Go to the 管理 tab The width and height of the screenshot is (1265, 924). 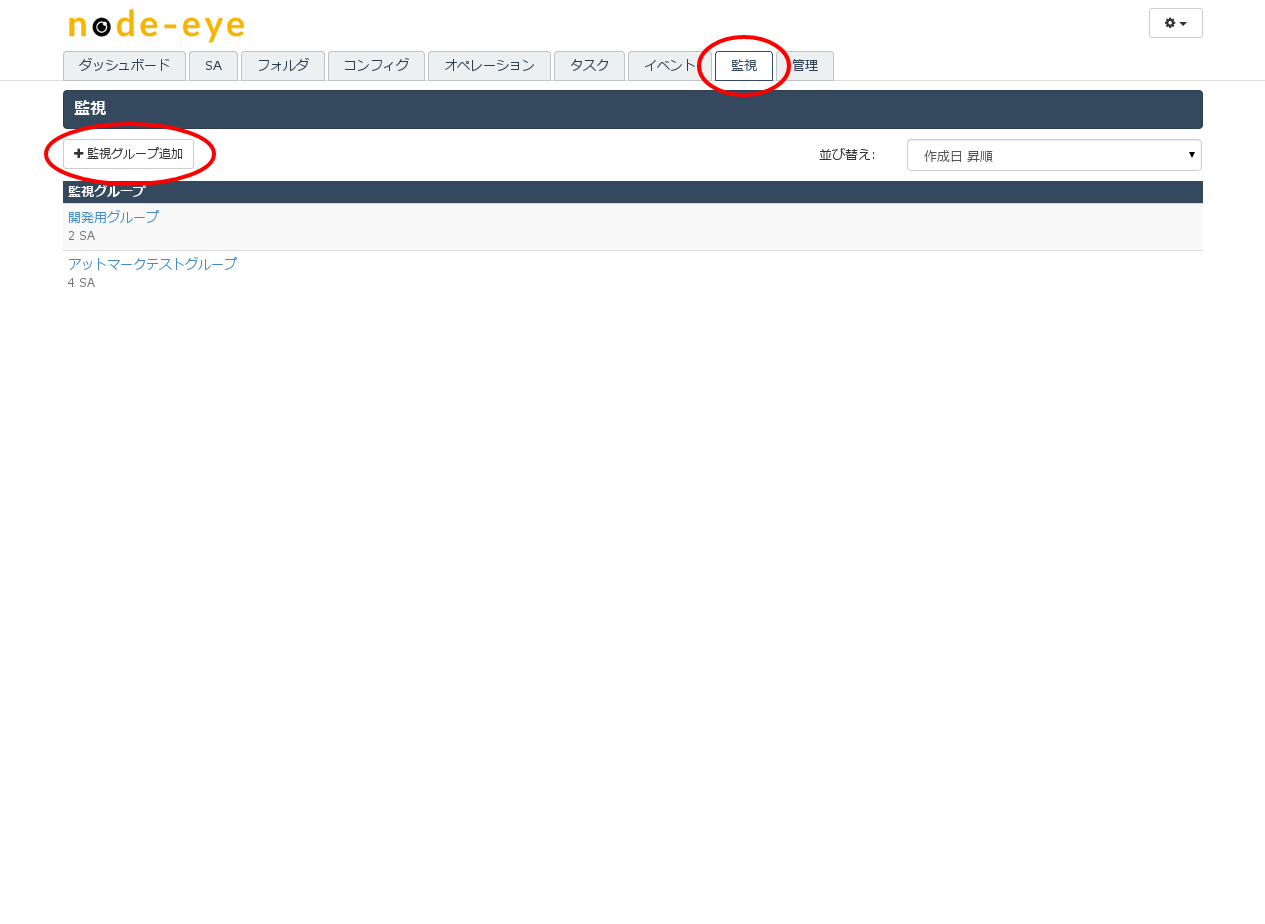point(805,65)
